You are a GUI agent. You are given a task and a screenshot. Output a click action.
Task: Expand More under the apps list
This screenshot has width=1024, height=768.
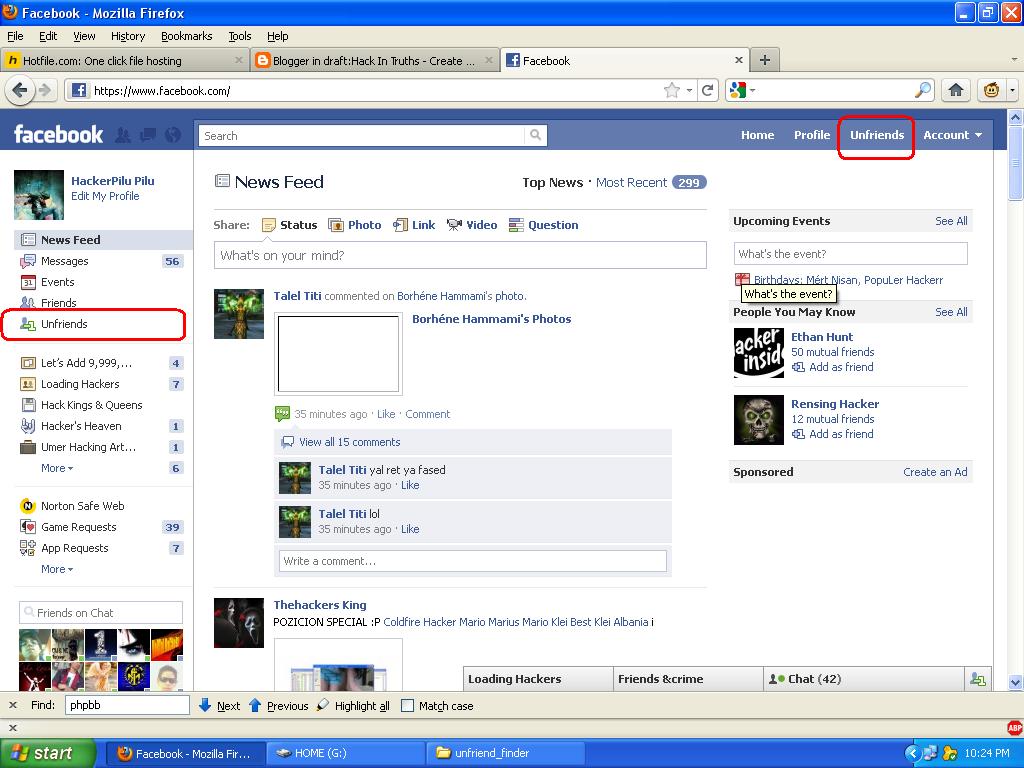pyautogui.click(x=57, y=569)
